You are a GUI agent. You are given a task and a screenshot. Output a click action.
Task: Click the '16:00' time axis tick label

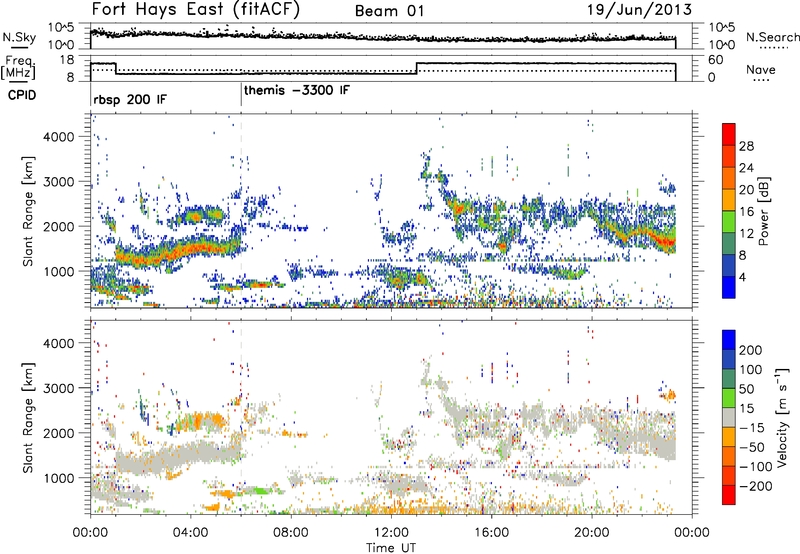pyautogui.click(x=491, y=533)
